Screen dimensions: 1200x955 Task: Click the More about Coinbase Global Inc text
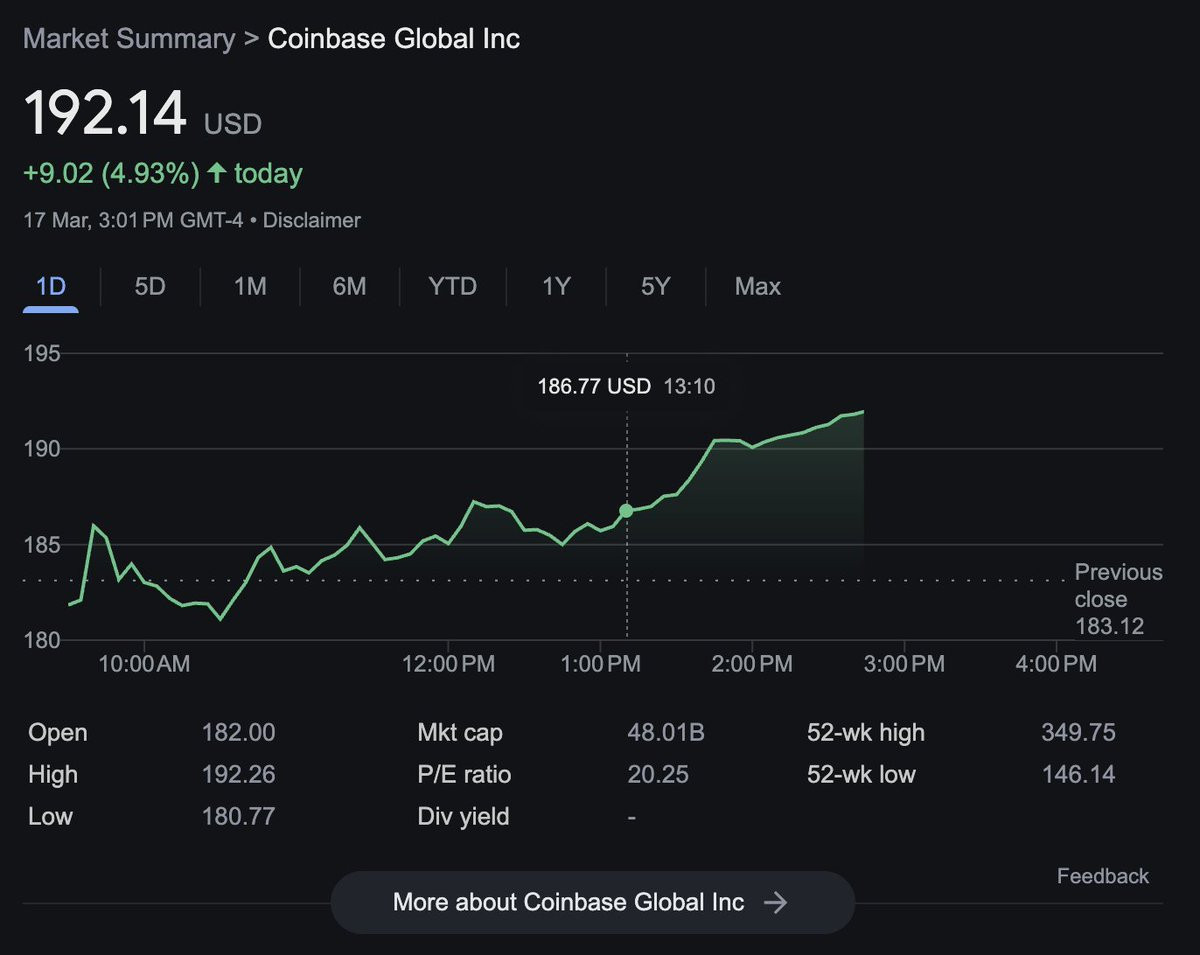pyautogui.click(x=568, y=903)
